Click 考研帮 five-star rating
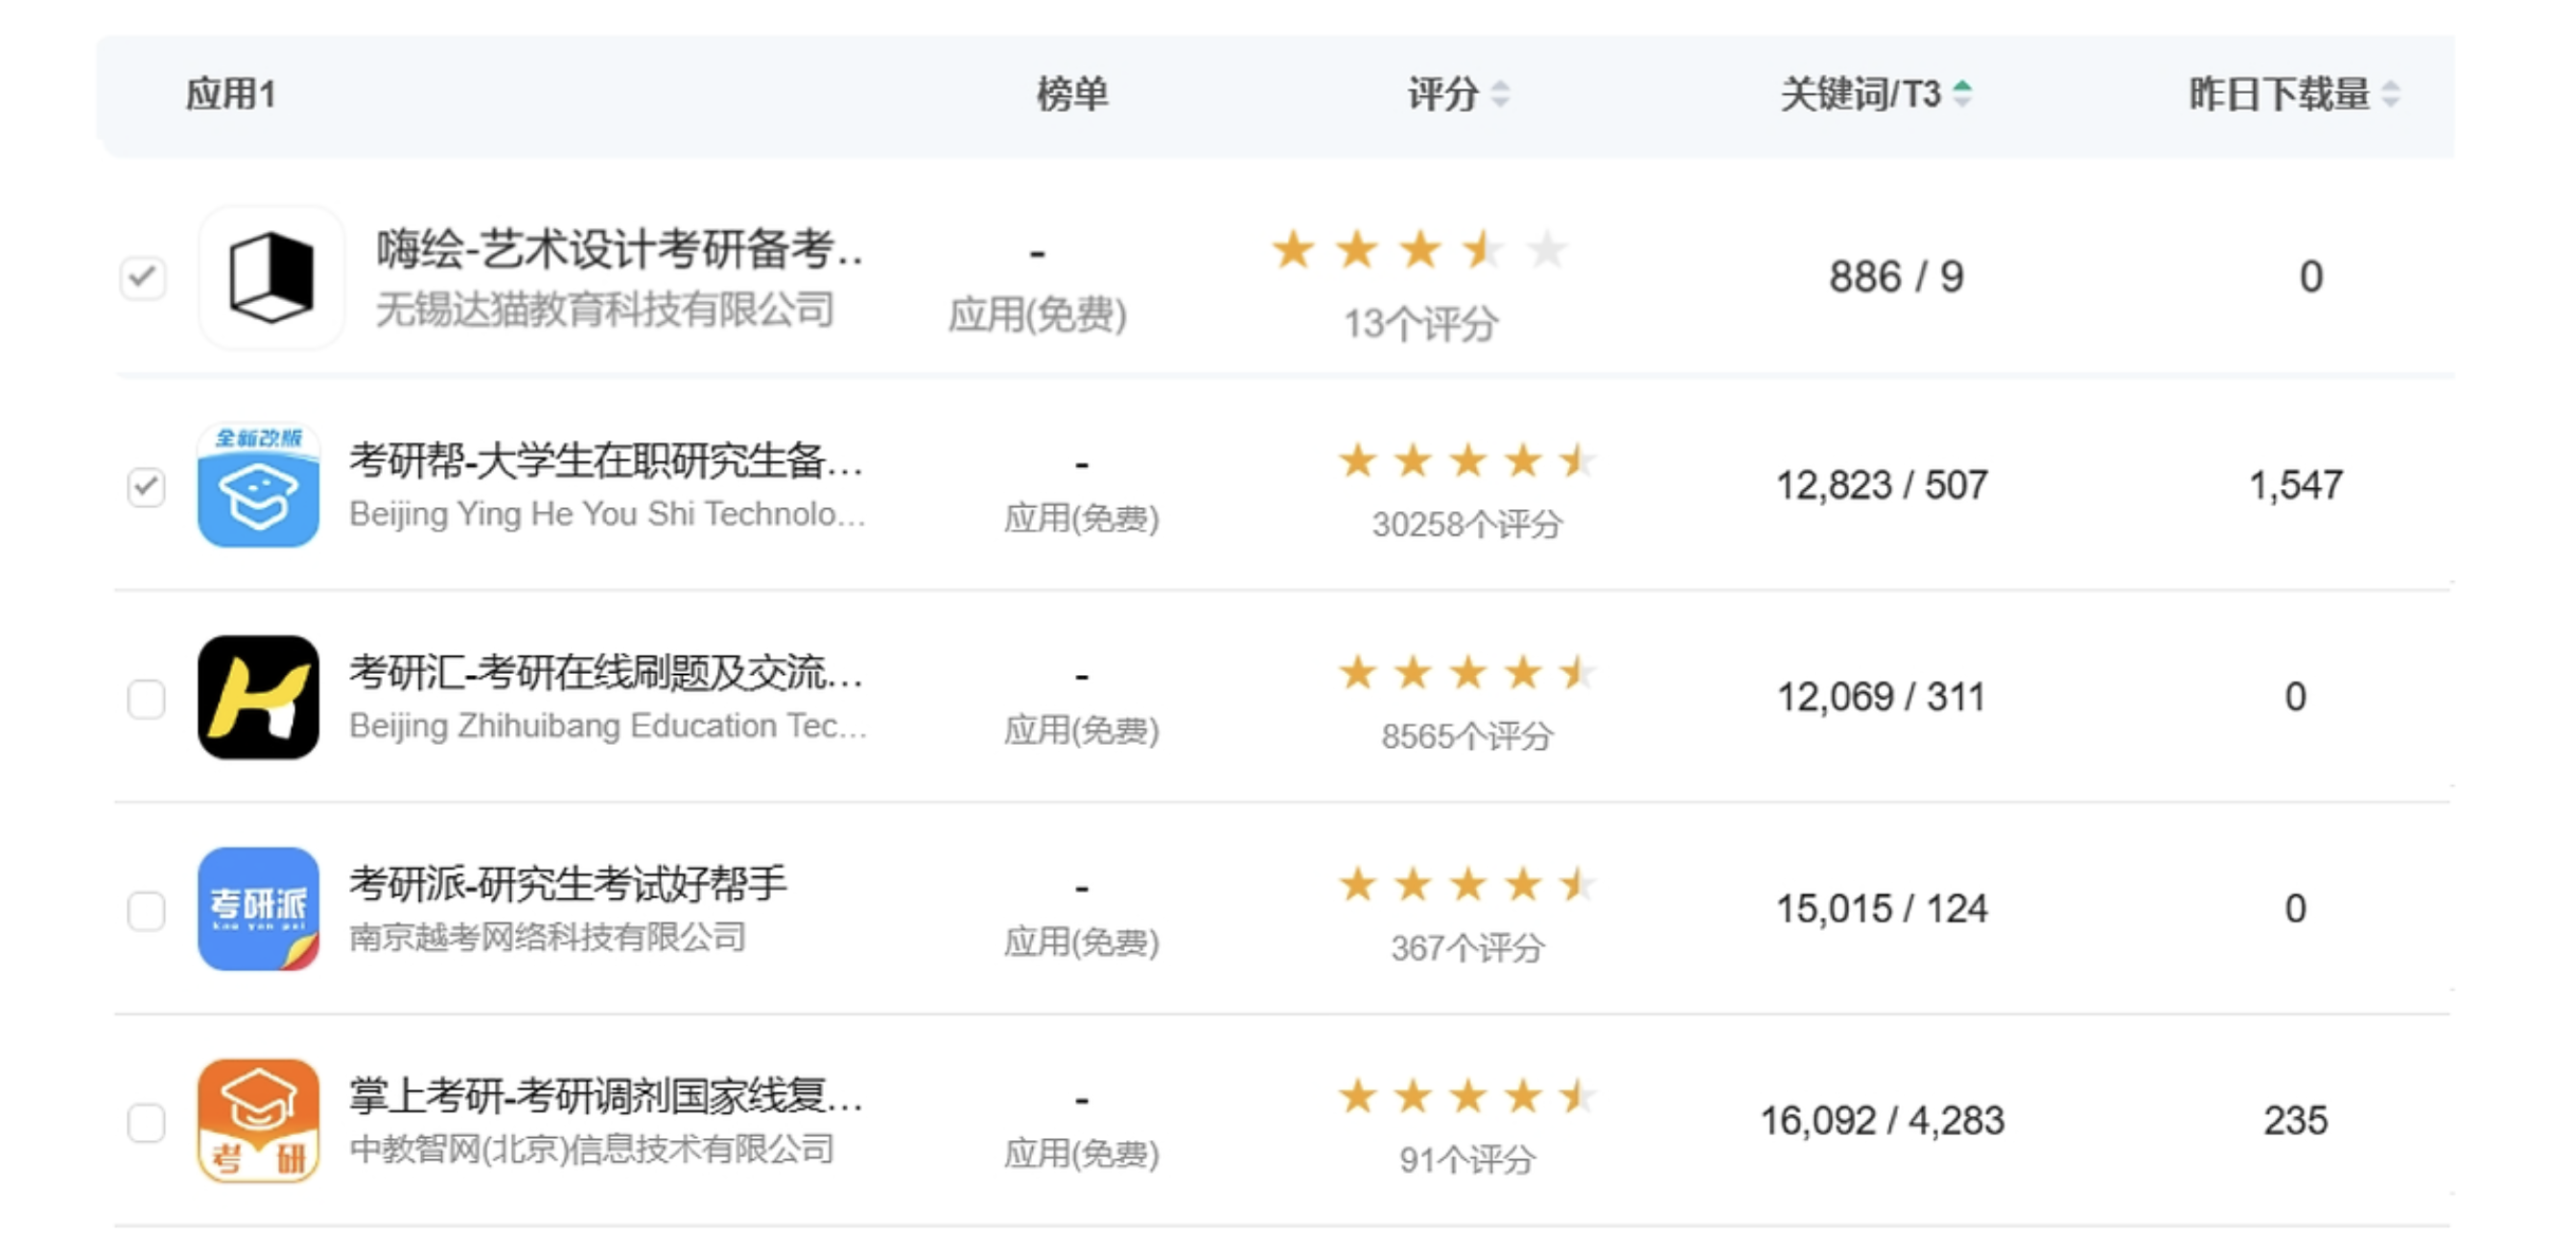 click(1466, 461)
